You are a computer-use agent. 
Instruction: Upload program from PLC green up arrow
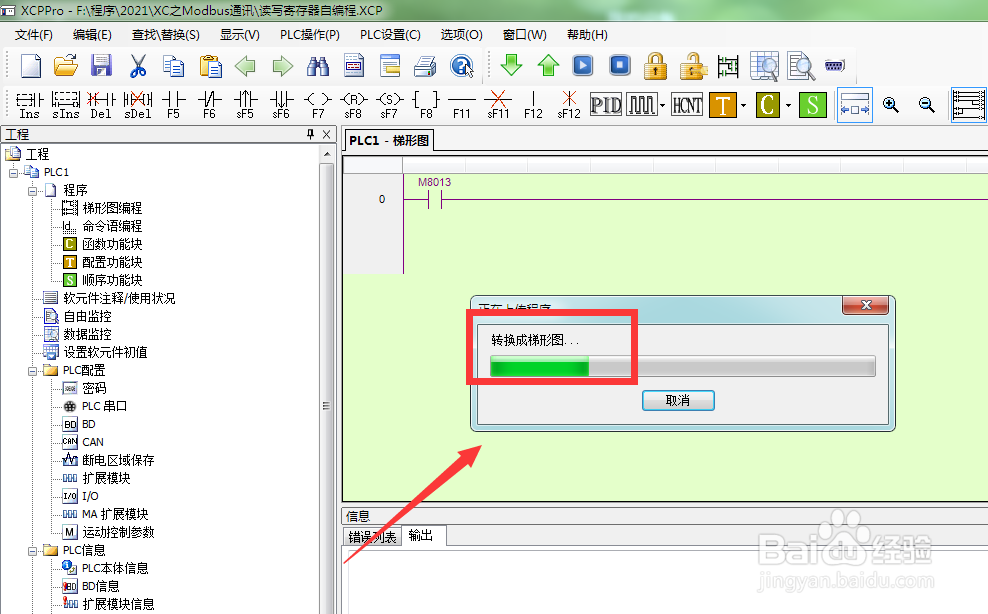tap(548, 65)
